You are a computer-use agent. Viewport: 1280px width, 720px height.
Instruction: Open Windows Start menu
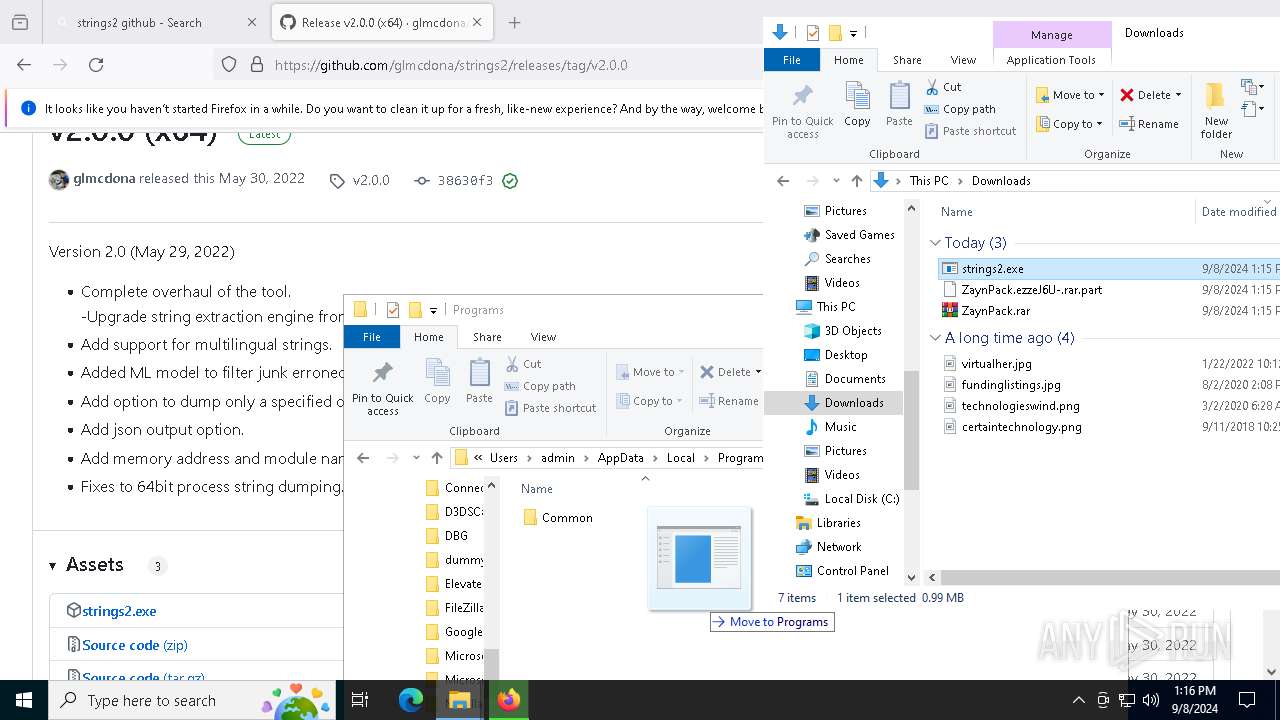pos(24,700)
